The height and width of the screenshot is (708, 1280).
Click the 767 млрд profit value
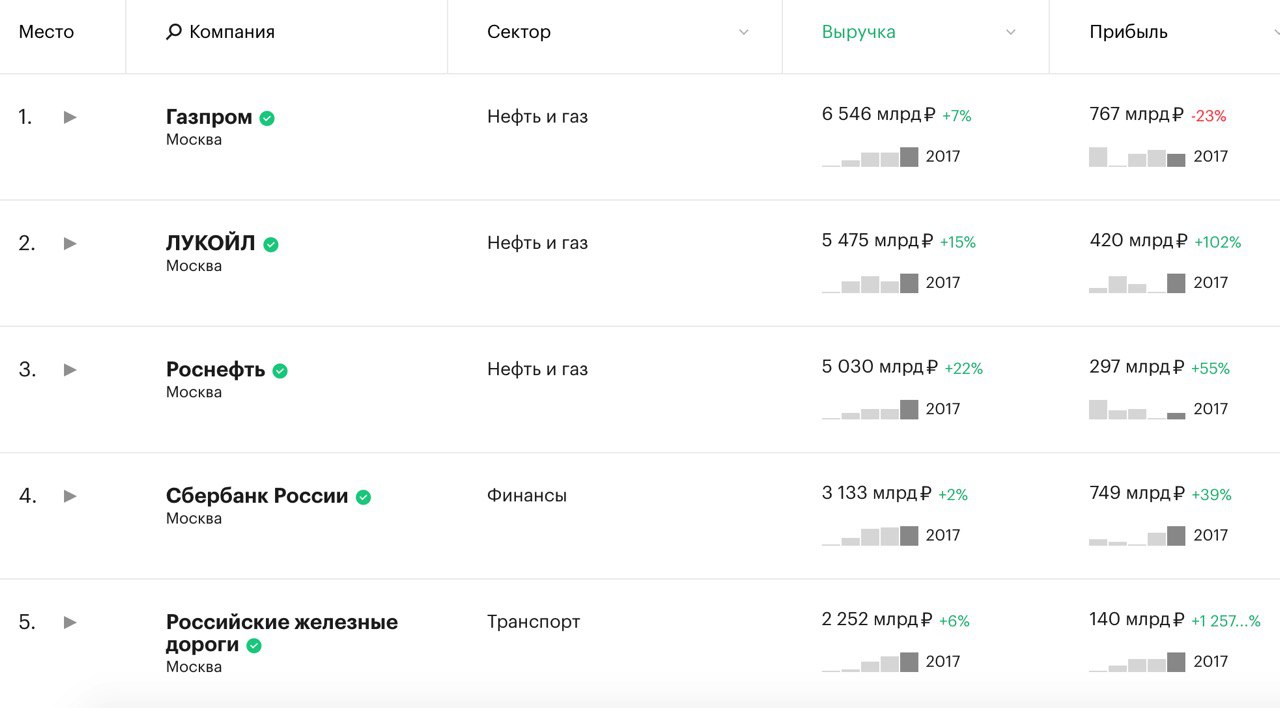pos(1137,115)
